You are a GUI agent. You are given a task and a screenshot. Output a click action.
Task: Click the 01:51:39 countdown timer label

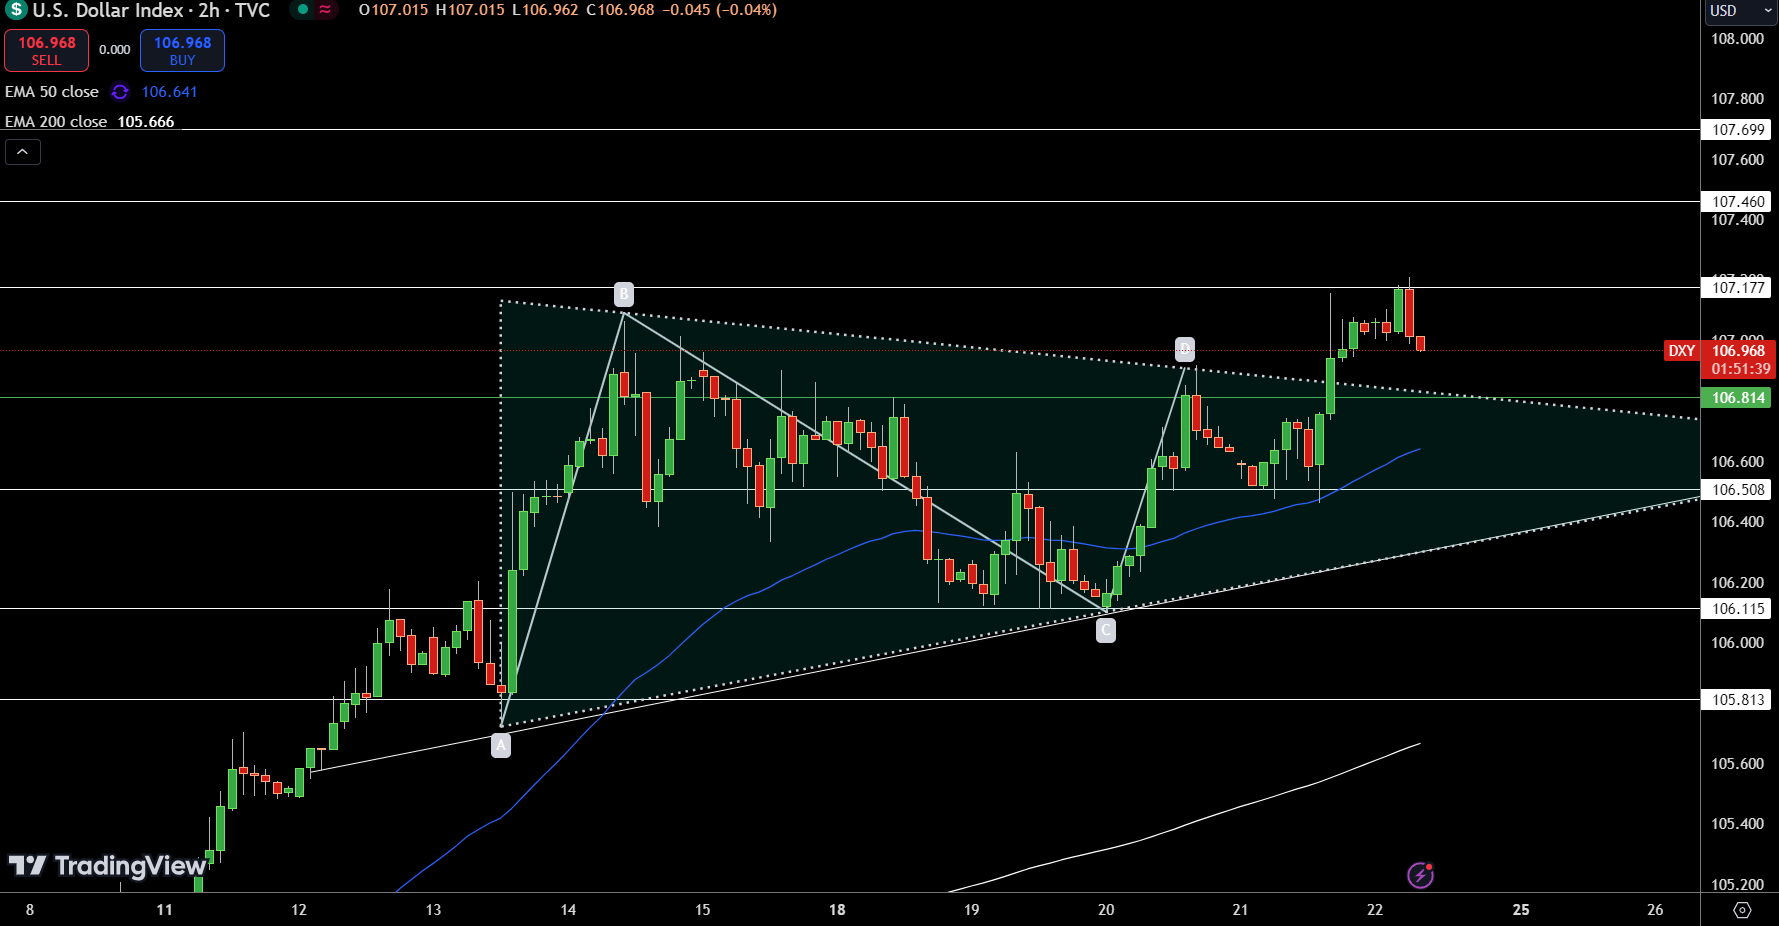click(x=1740, y=369)
